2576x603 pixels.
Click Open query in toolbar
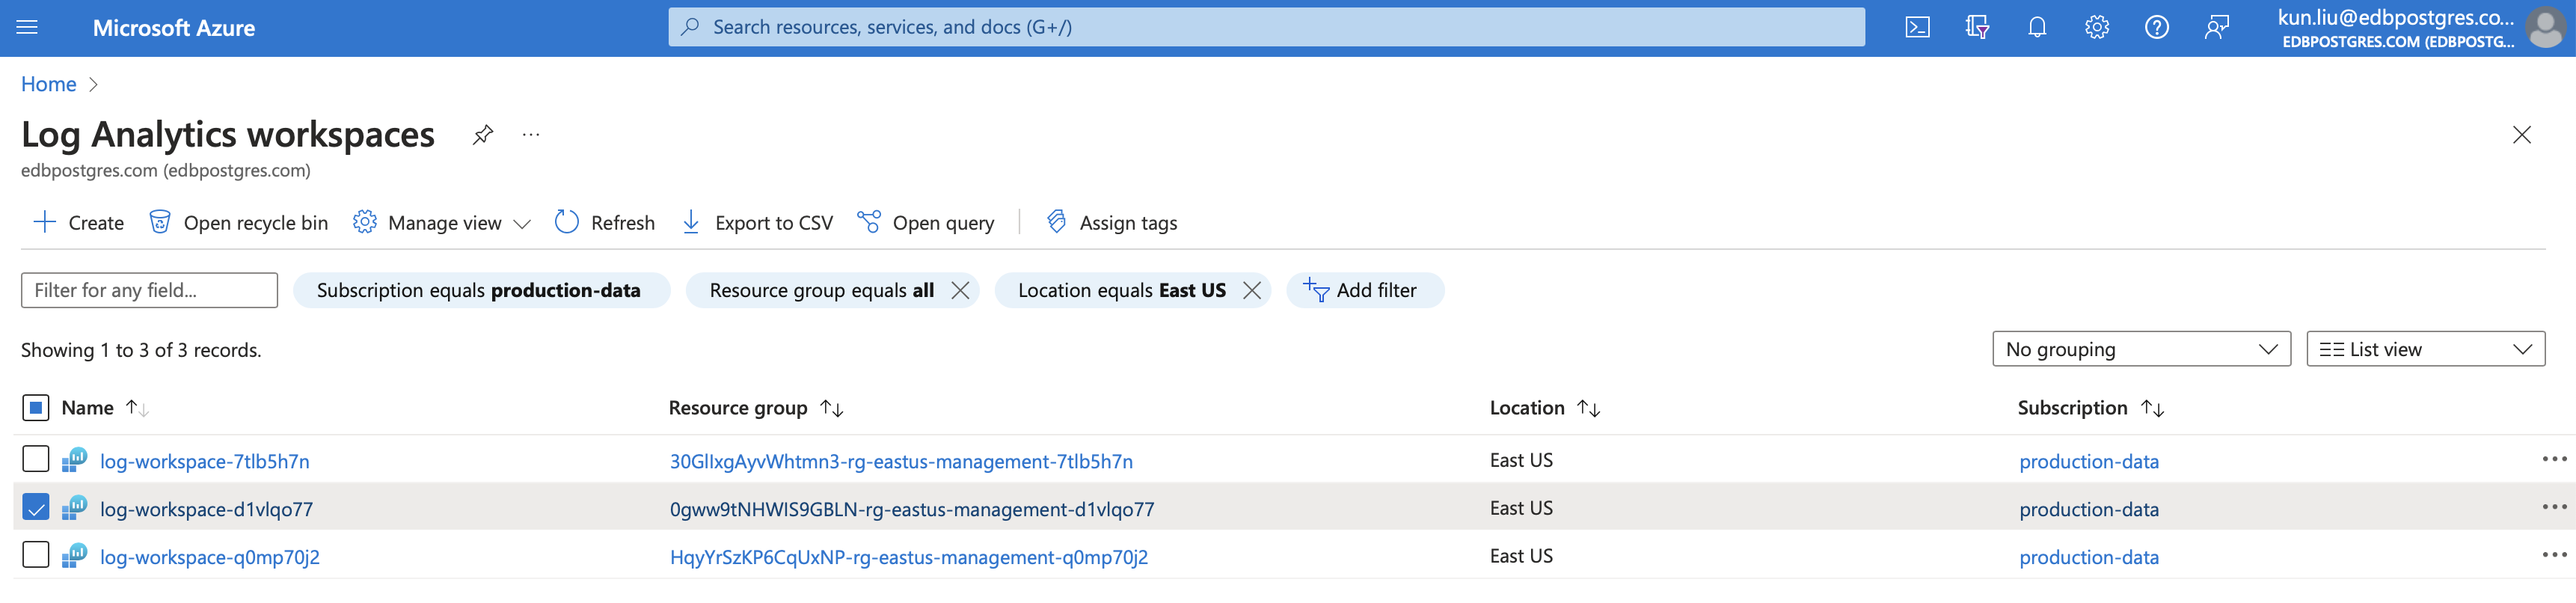(x=926, y=222)
